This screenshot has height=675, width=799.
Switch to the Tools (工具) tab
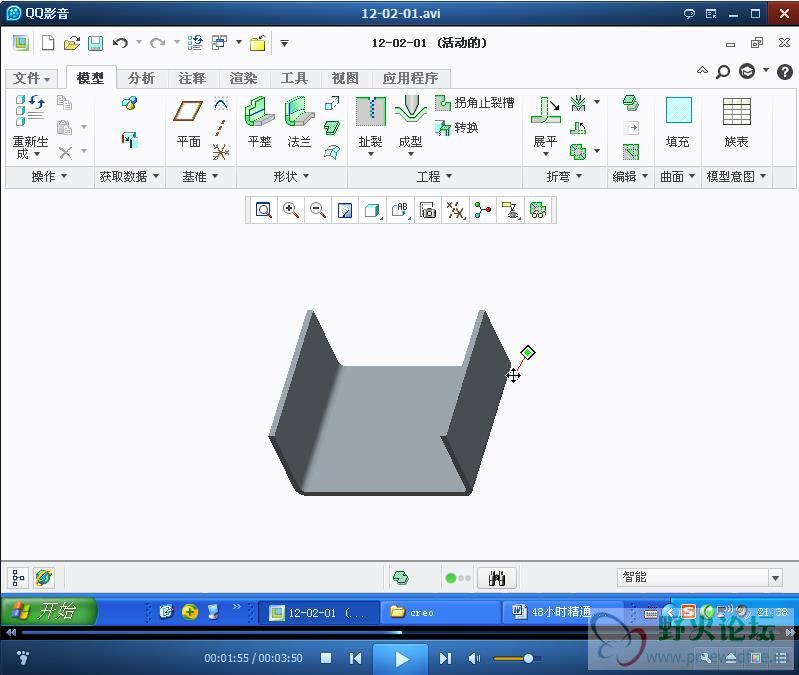click(294, 78)
